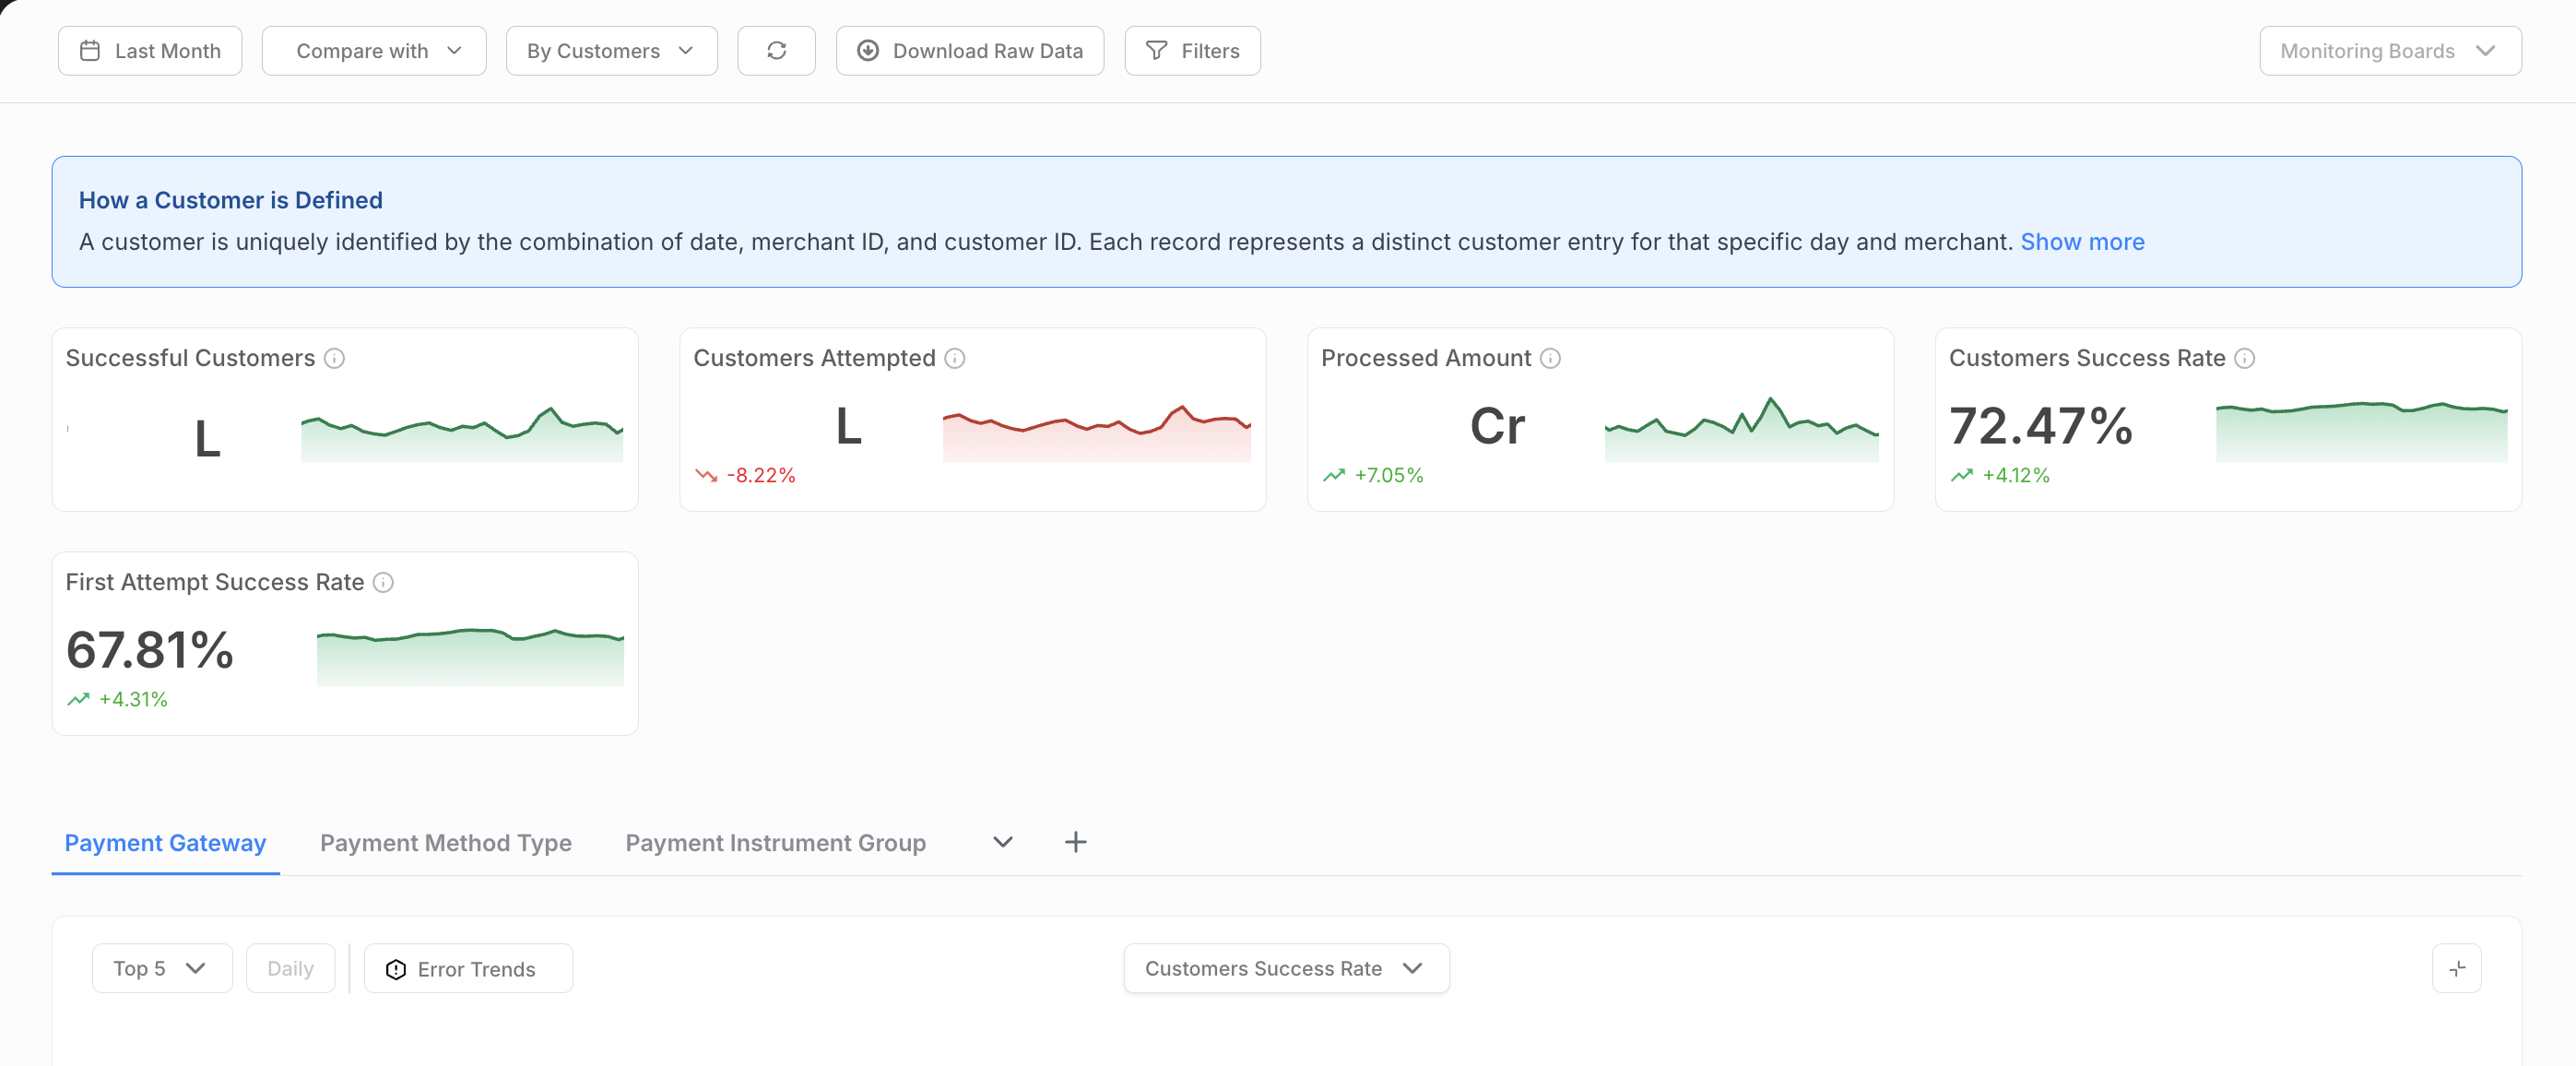This screenshot has height=1066, width=2576.
Task: Add a new dimension tab with plus icon
Action: point(1075,842)
